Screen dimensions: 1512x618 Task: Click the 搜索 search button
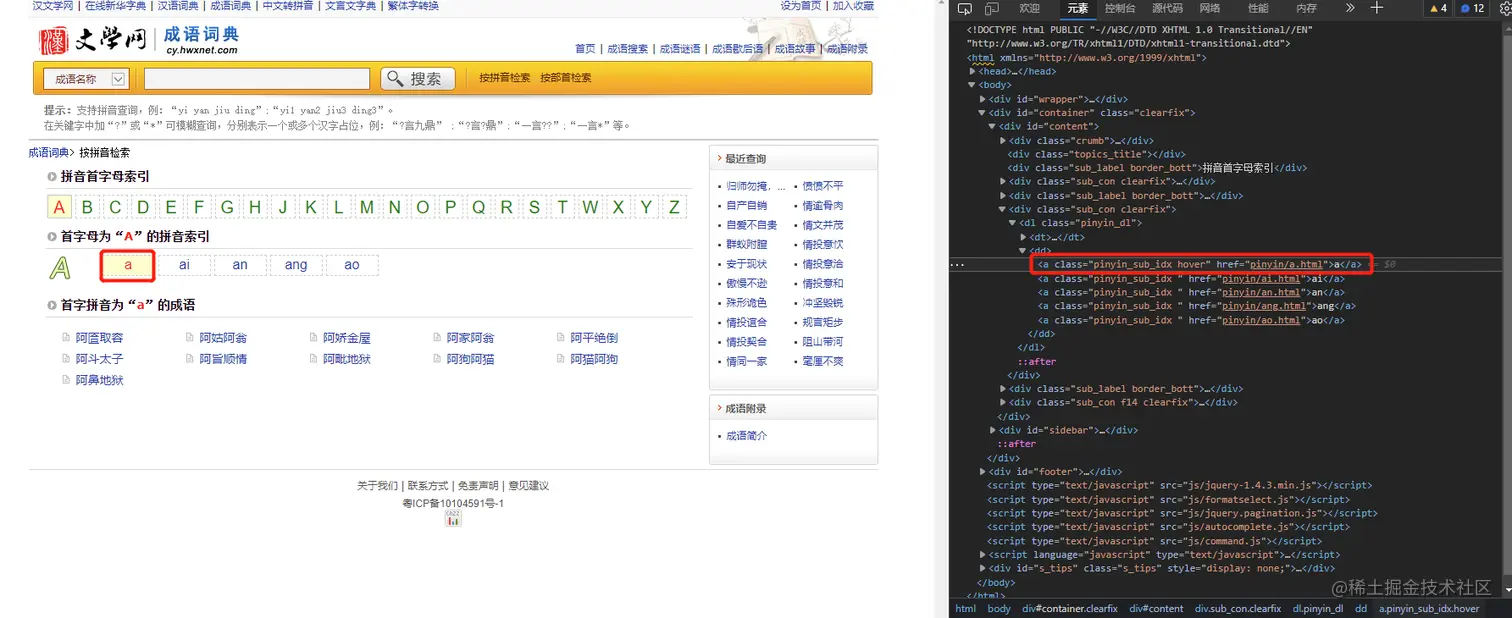point(418,79)
